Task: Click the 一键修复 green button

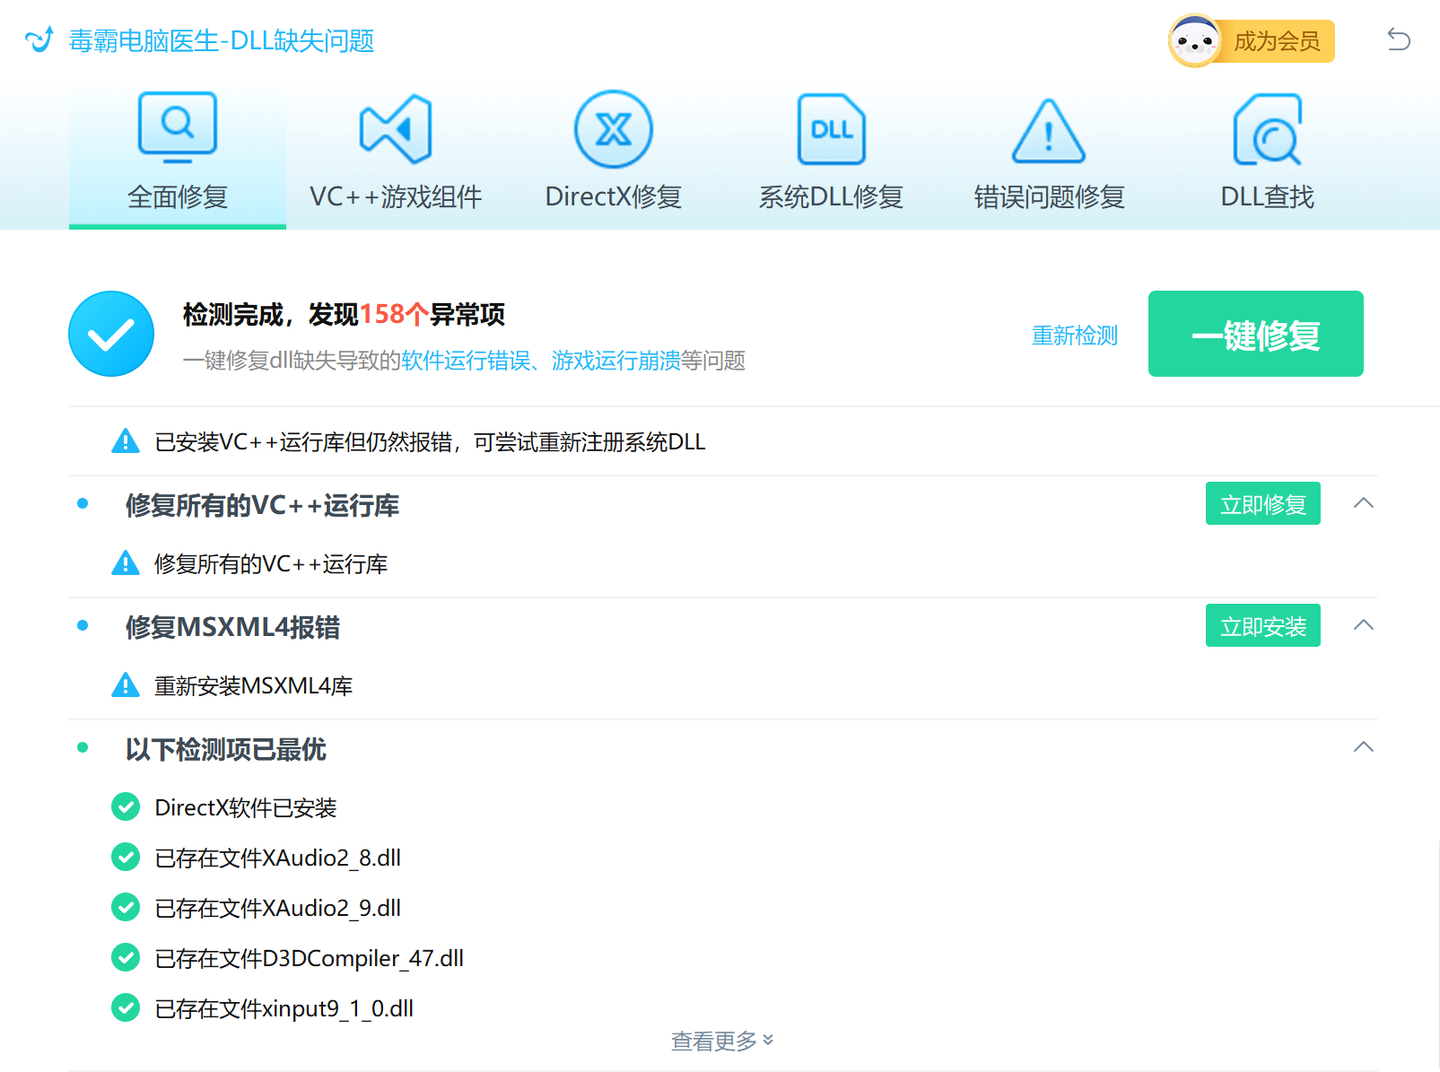Action: [x=1255, y=334]
